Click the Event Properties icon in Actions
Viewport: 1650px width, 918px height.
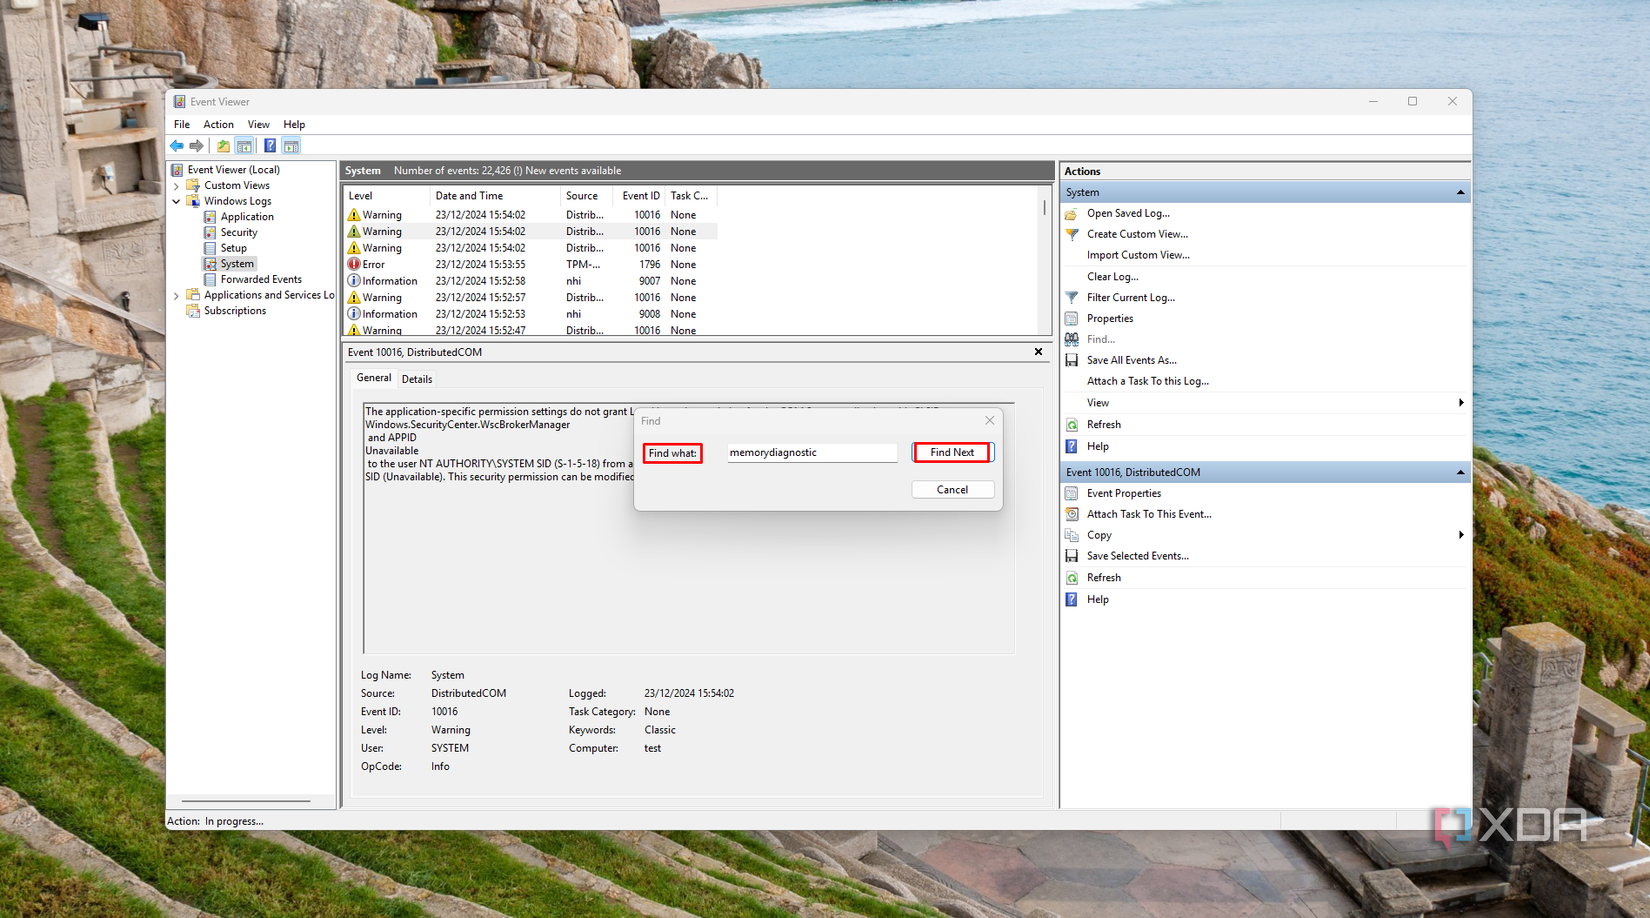pyautogui.click(x=1072, y=493)
